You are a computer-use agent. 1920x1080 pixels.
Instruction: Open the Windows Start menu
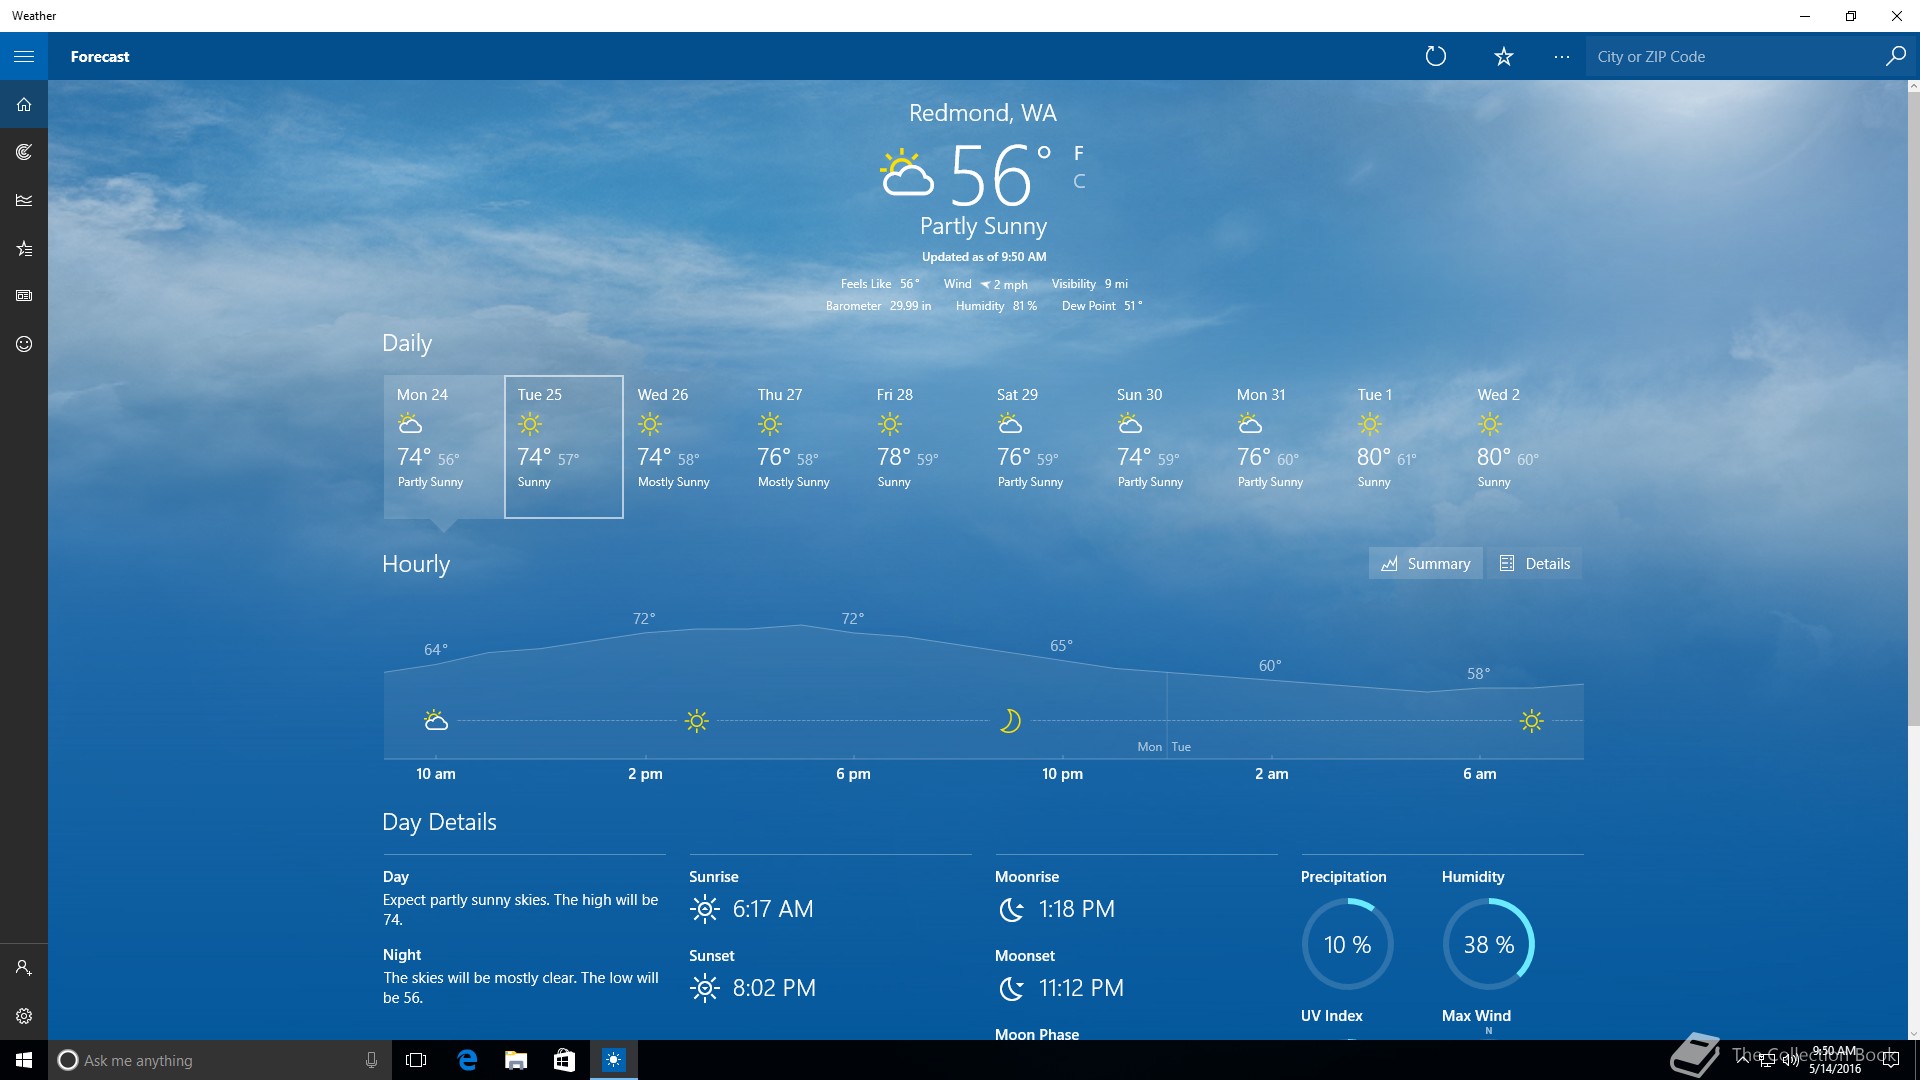tap(24, 1060)
